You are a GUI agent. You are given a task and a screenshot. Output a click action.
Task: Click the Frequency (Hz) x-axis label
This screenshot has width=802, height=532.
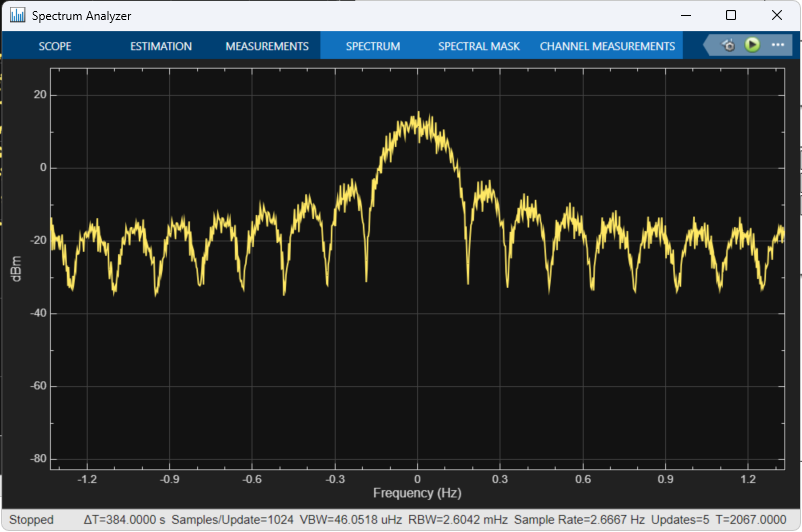click(417, 493)
